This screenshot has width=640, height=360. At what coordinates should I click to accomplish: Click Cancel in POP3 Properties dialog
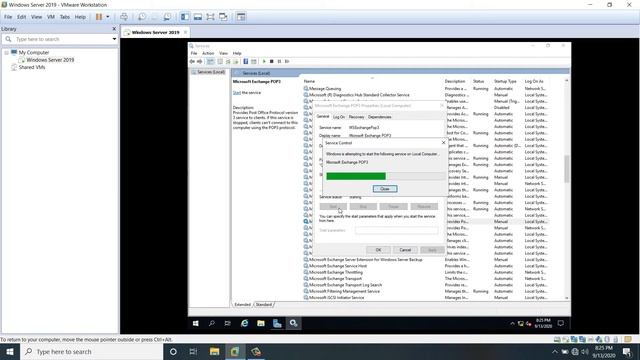click(405, 250)
